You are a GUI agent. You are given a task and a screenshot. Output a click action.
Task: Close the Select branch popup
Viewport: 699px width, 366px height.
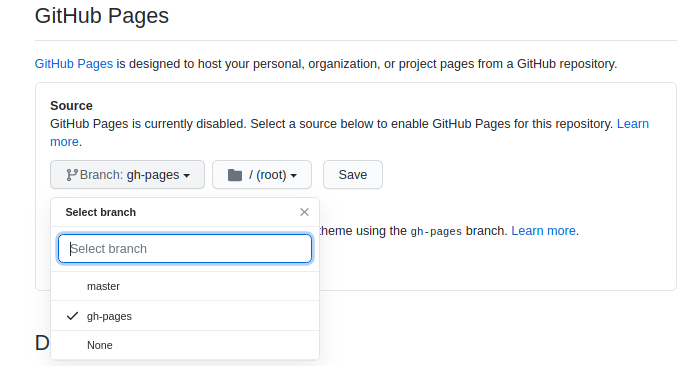[x=304, y=212]
